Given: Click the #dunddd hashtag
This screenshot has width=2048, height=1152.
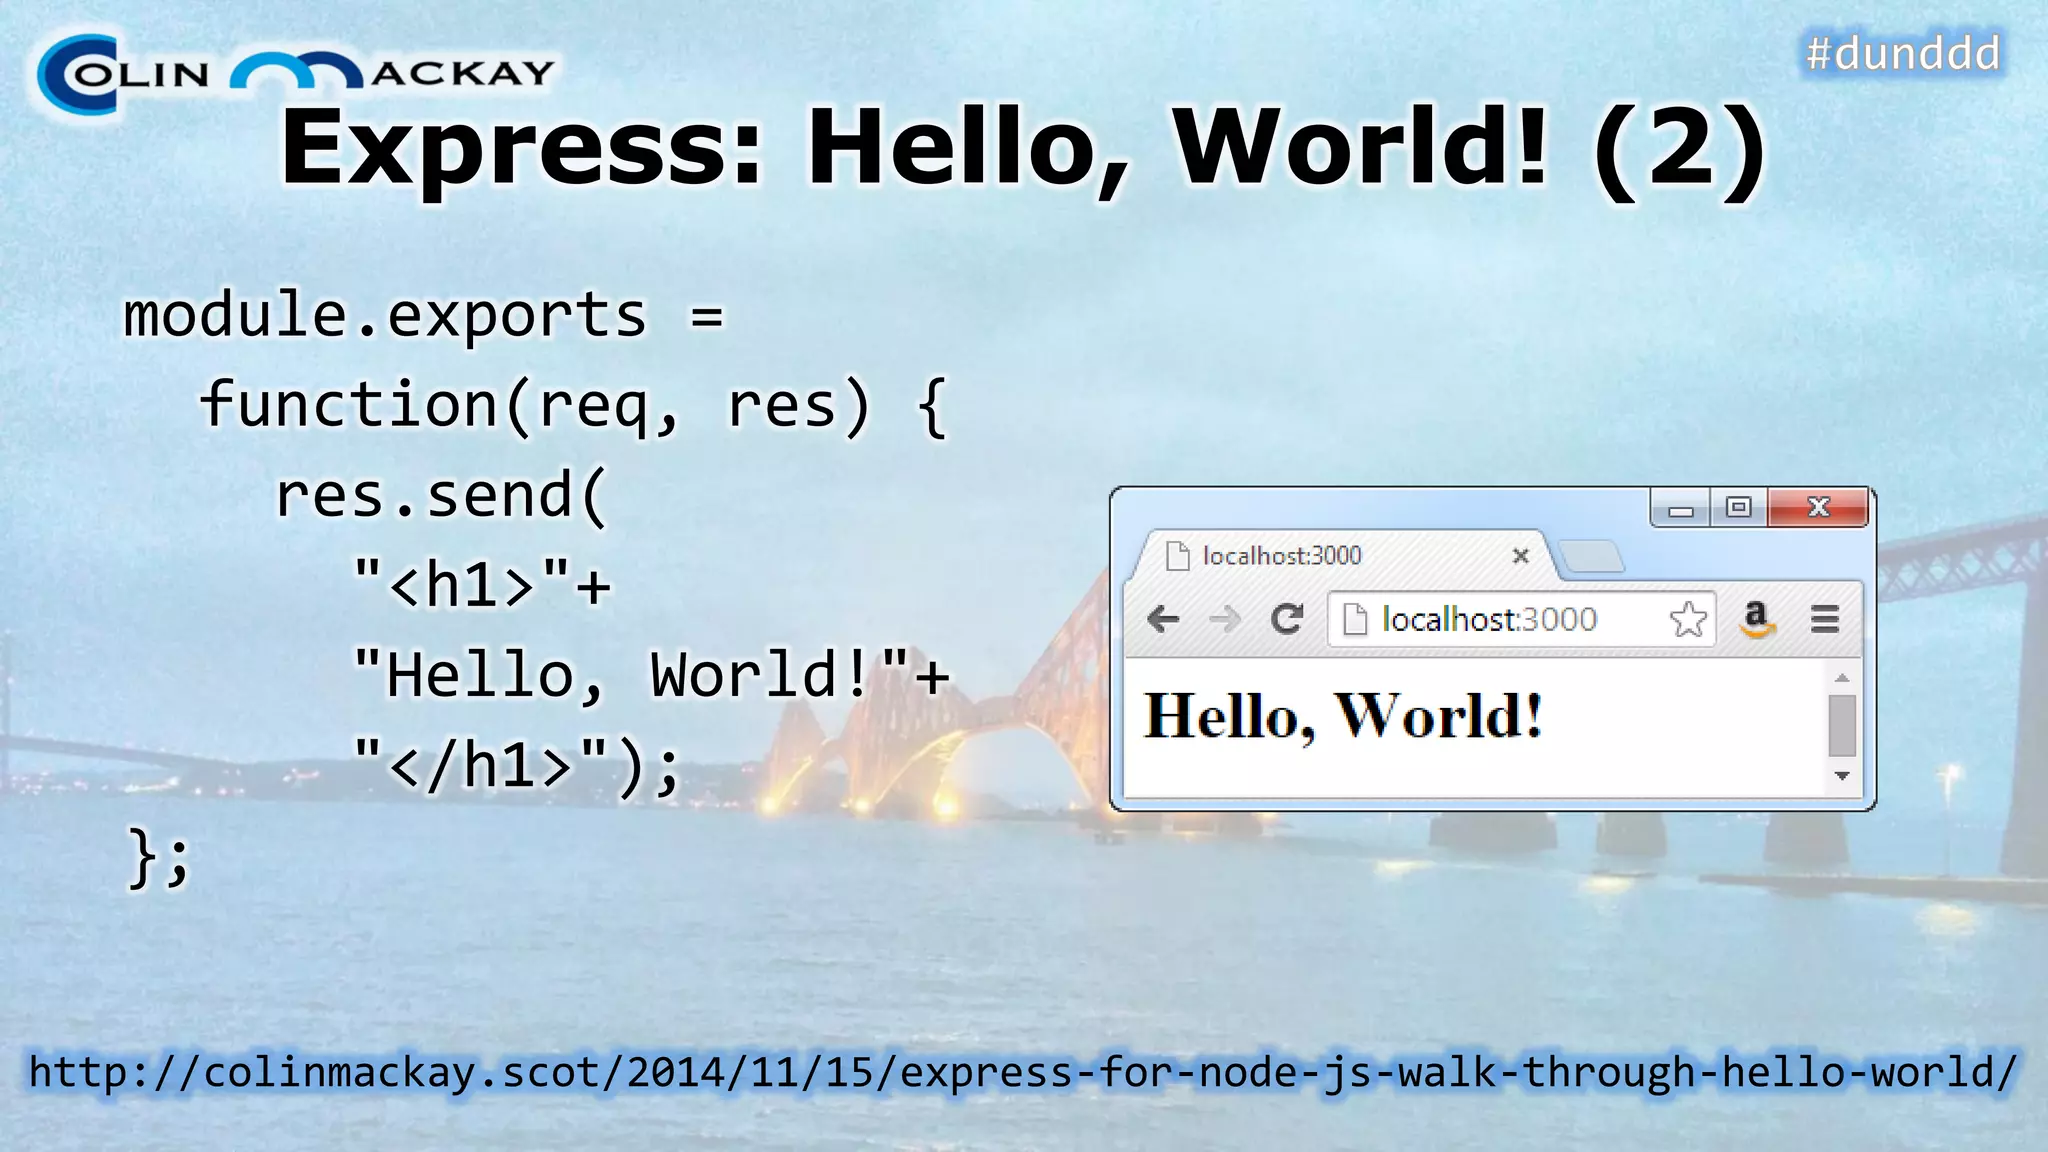Looking at the screenshot, I should click(1903, 53).
